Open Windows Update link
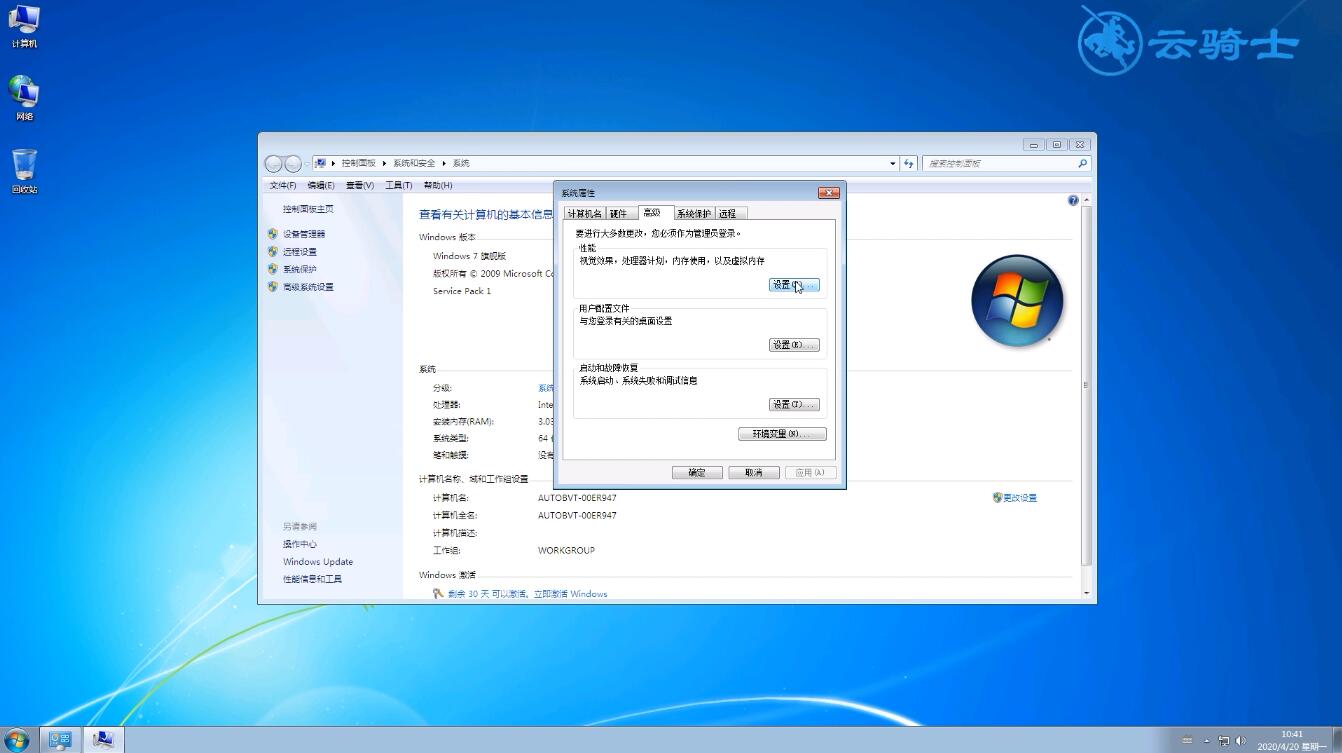1342x753 pixels. point(318,562)
